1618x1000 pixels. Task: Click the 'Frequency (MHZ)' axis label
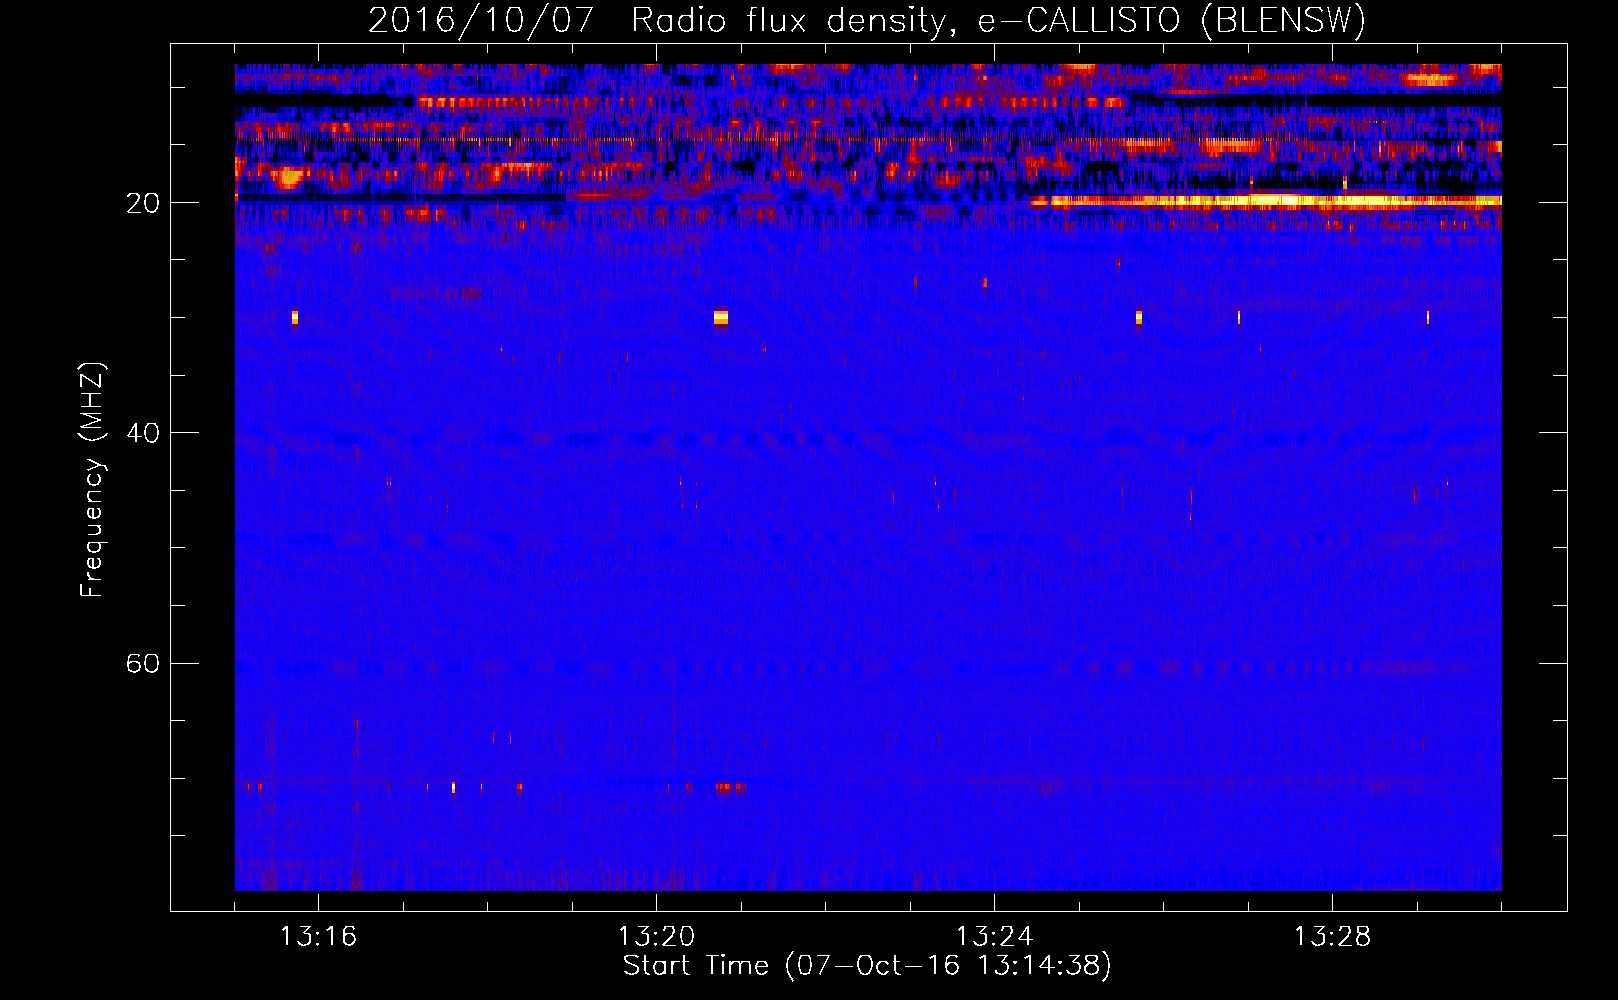(x=92, y=480)
